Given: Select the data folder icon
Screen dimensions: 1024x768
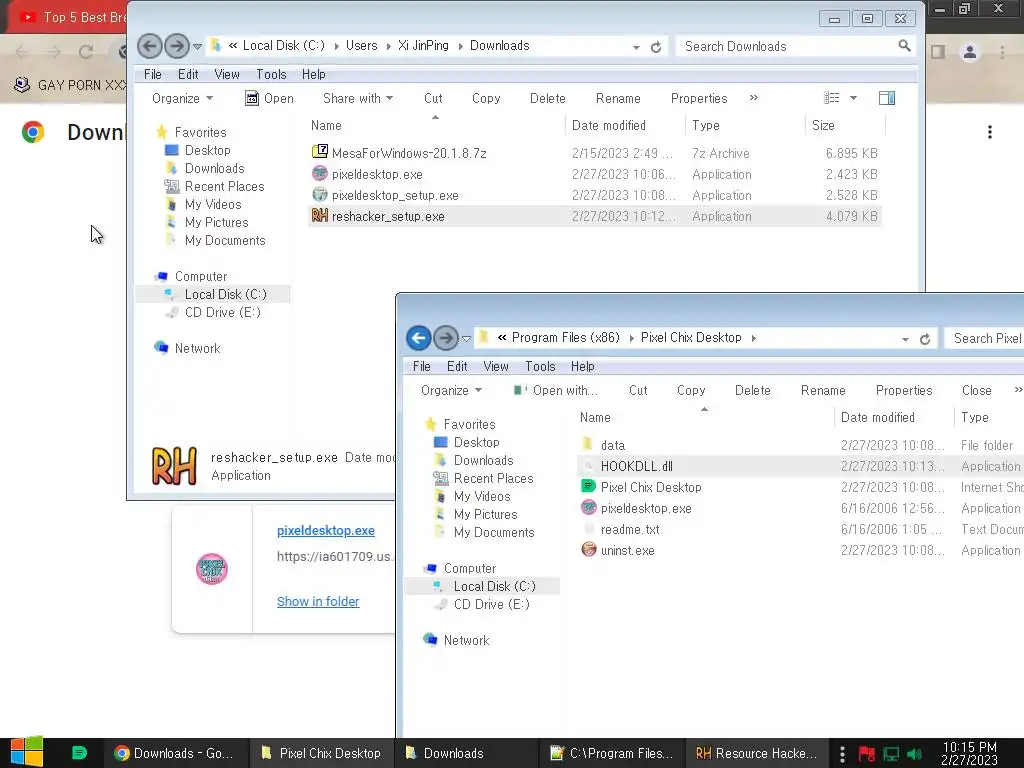Looking at the screenshot, I should click(x=588, y=445).
